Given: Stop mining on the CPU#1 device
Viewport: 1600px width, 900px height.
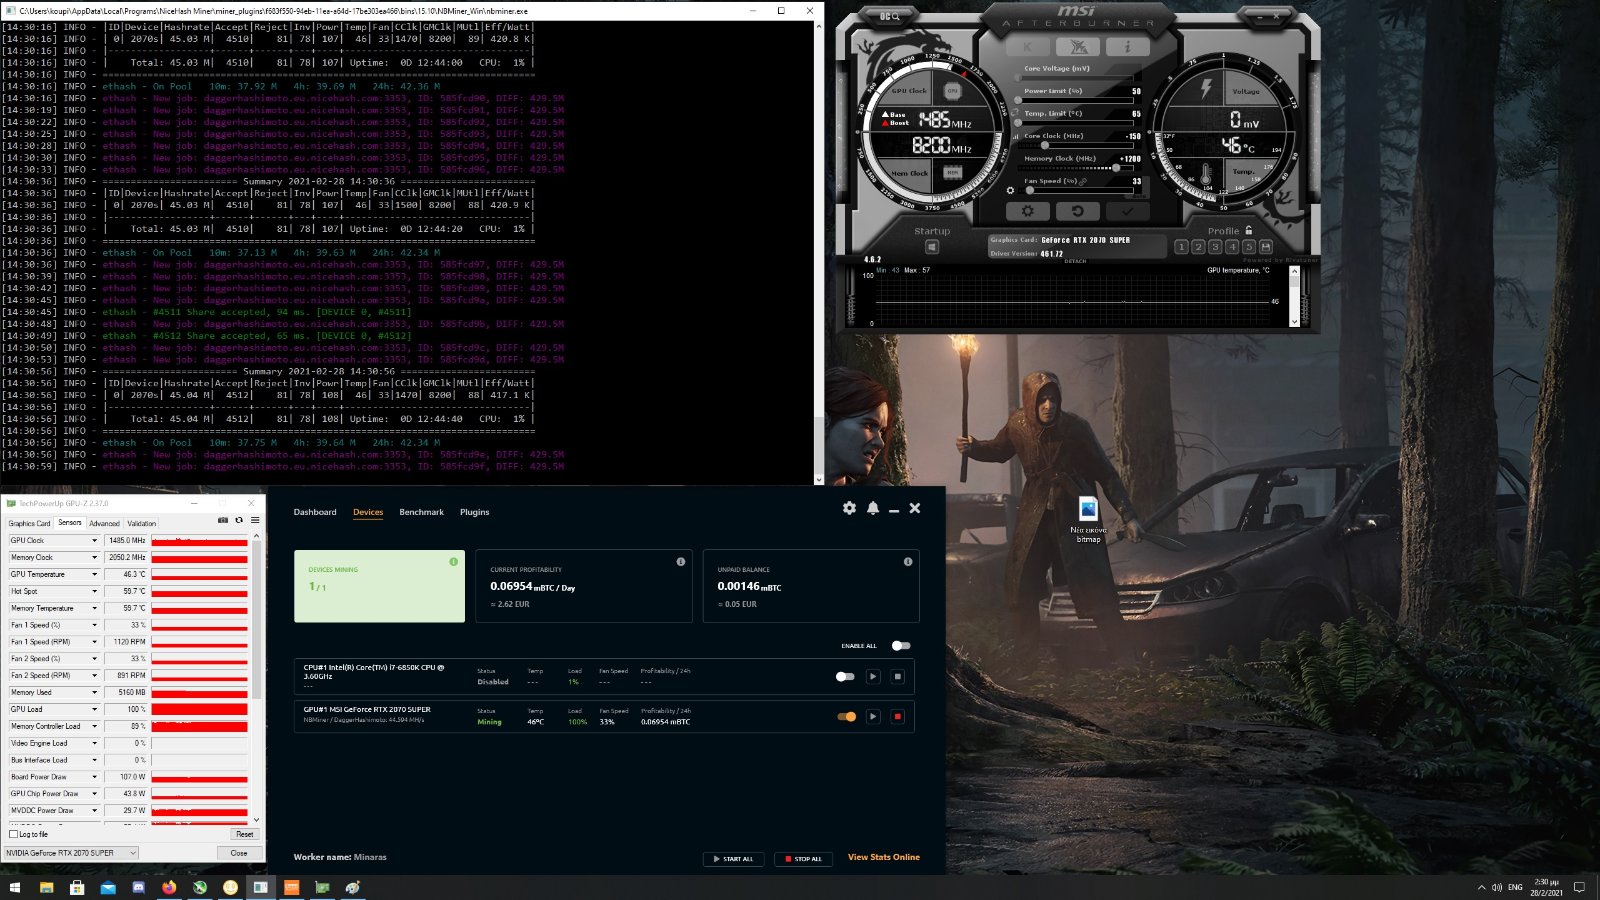Looking at the screenshot, I should pyautogui.click(x=897, y=677).
